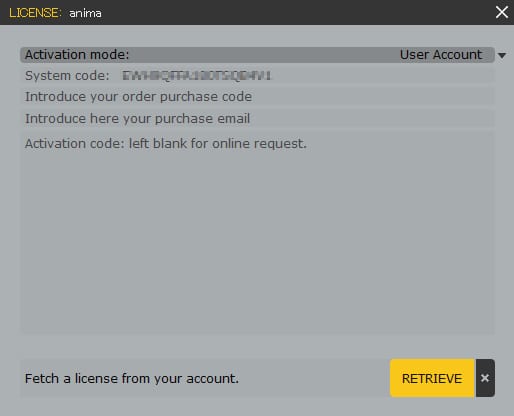Image resolution: width=514 pixels, height=416 pixels.
Task: Click 'Fetch a license from your account.' text
Action: [x=132, y=378]
